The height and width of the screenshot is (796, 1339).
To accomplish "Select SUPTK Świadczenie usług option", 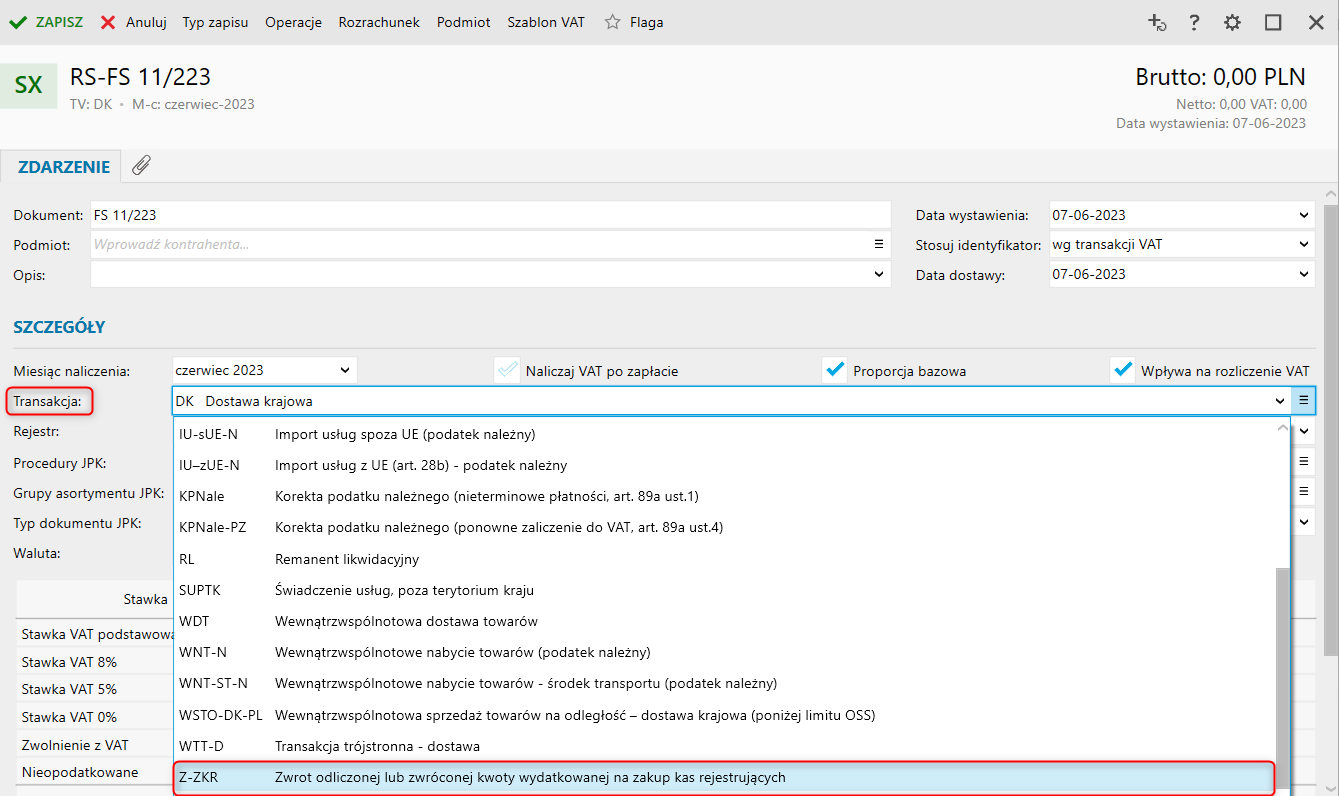I will pyautogui.click(x=724, y=590).
